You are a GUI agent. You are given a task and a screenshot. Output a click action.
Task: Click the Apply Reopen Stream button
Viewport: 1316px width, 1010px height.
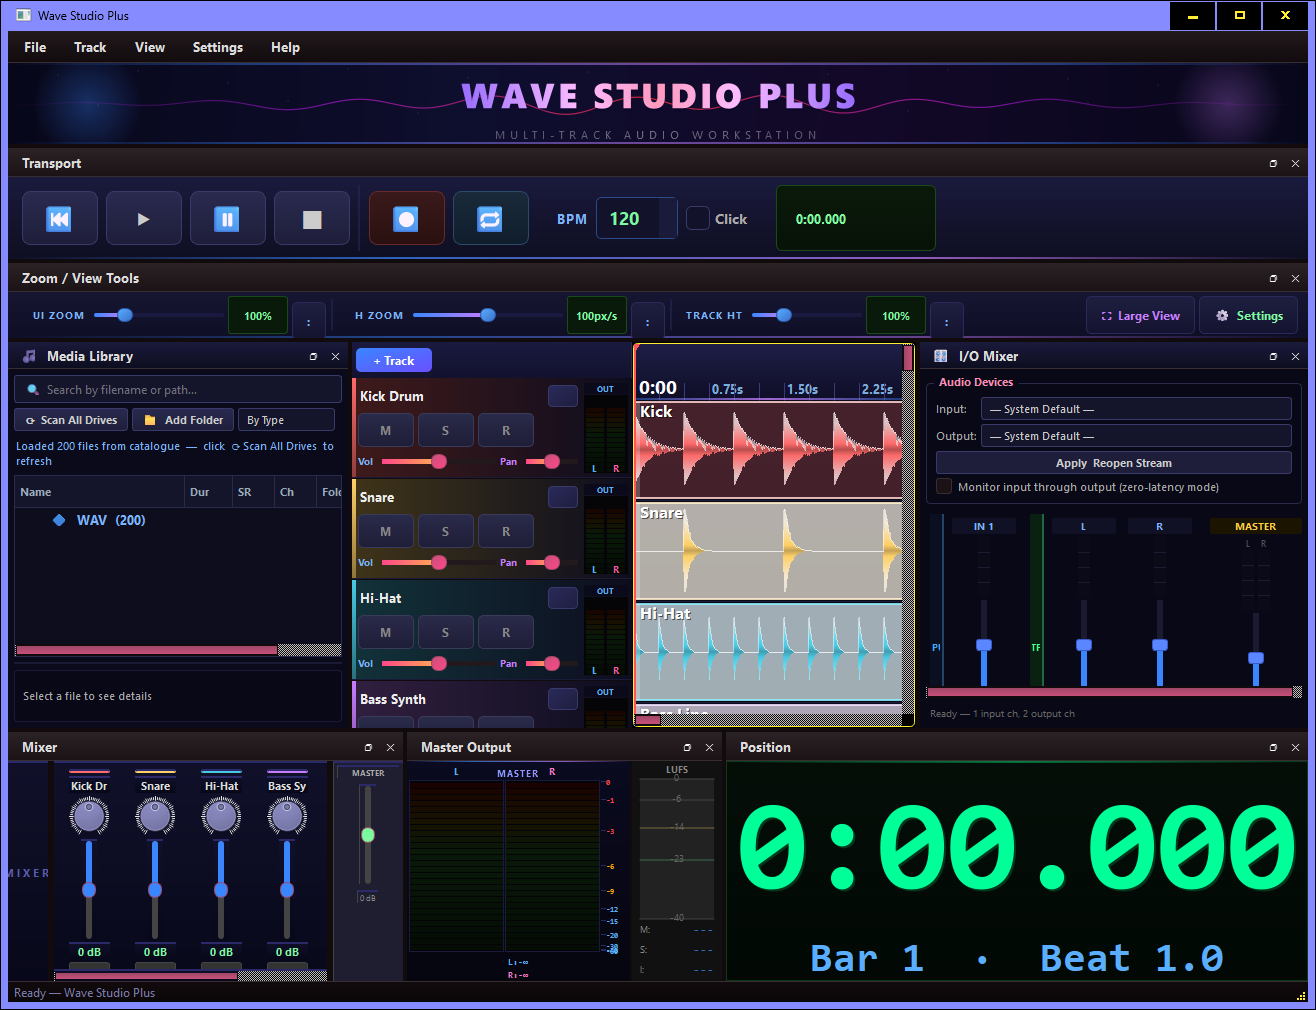point(1114,463)
